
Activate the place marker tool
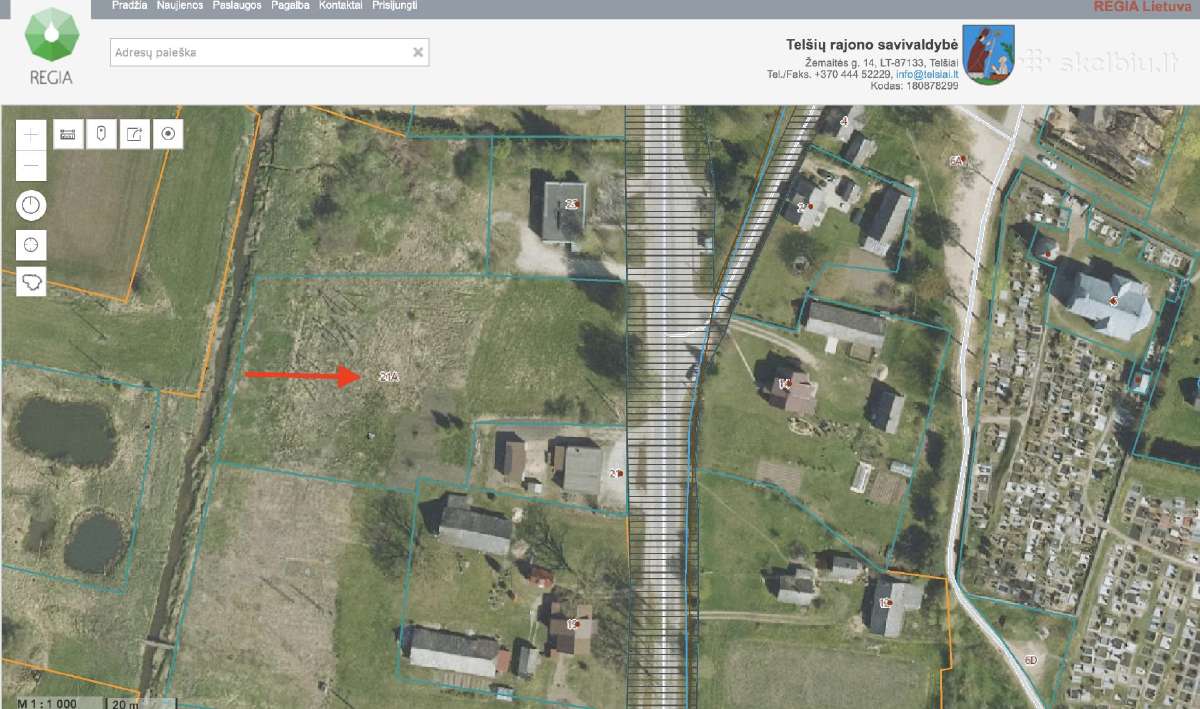[101, 133]
